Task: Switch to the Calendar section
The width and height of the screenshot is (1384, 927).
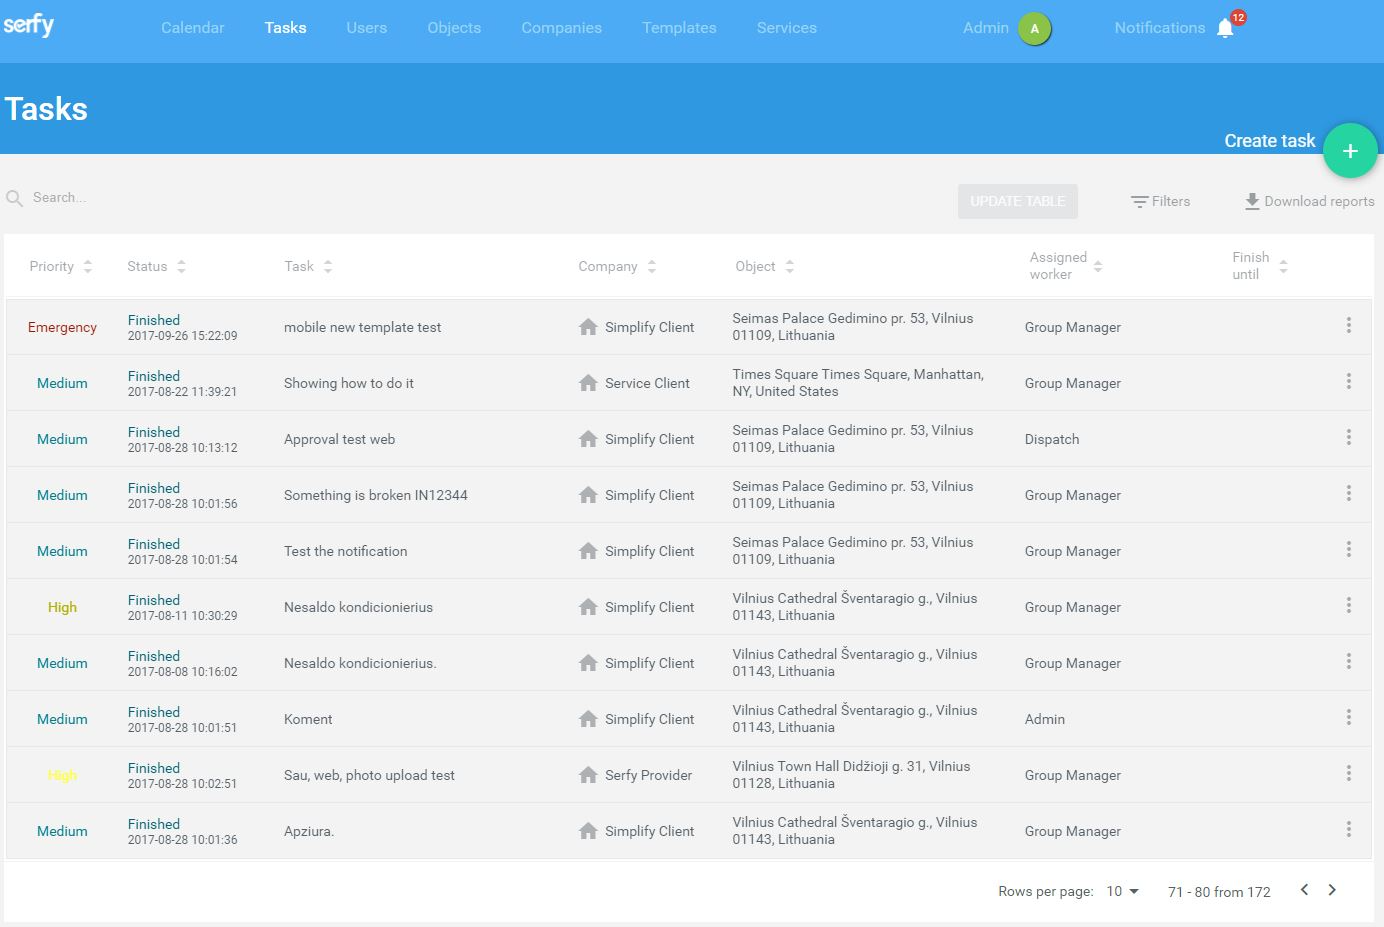Action: (192, 27)
